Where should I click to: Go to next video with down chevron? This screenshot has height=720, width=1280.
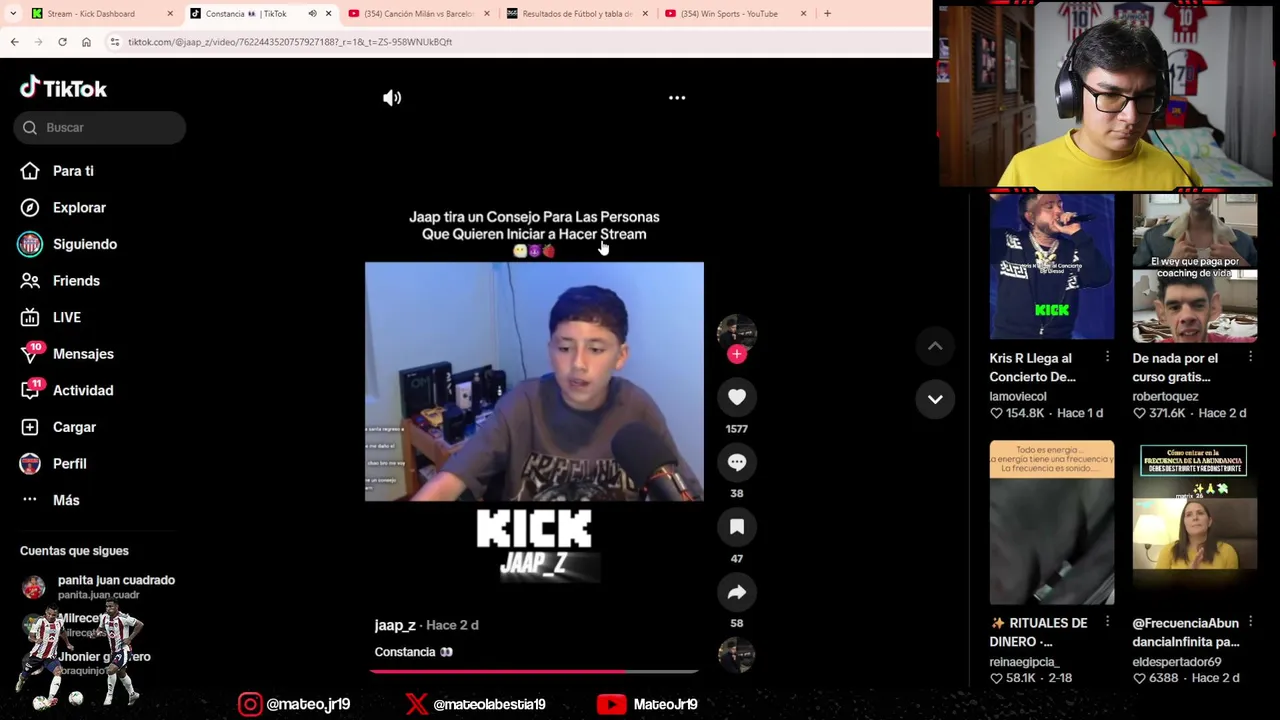[x=935, y=399]
